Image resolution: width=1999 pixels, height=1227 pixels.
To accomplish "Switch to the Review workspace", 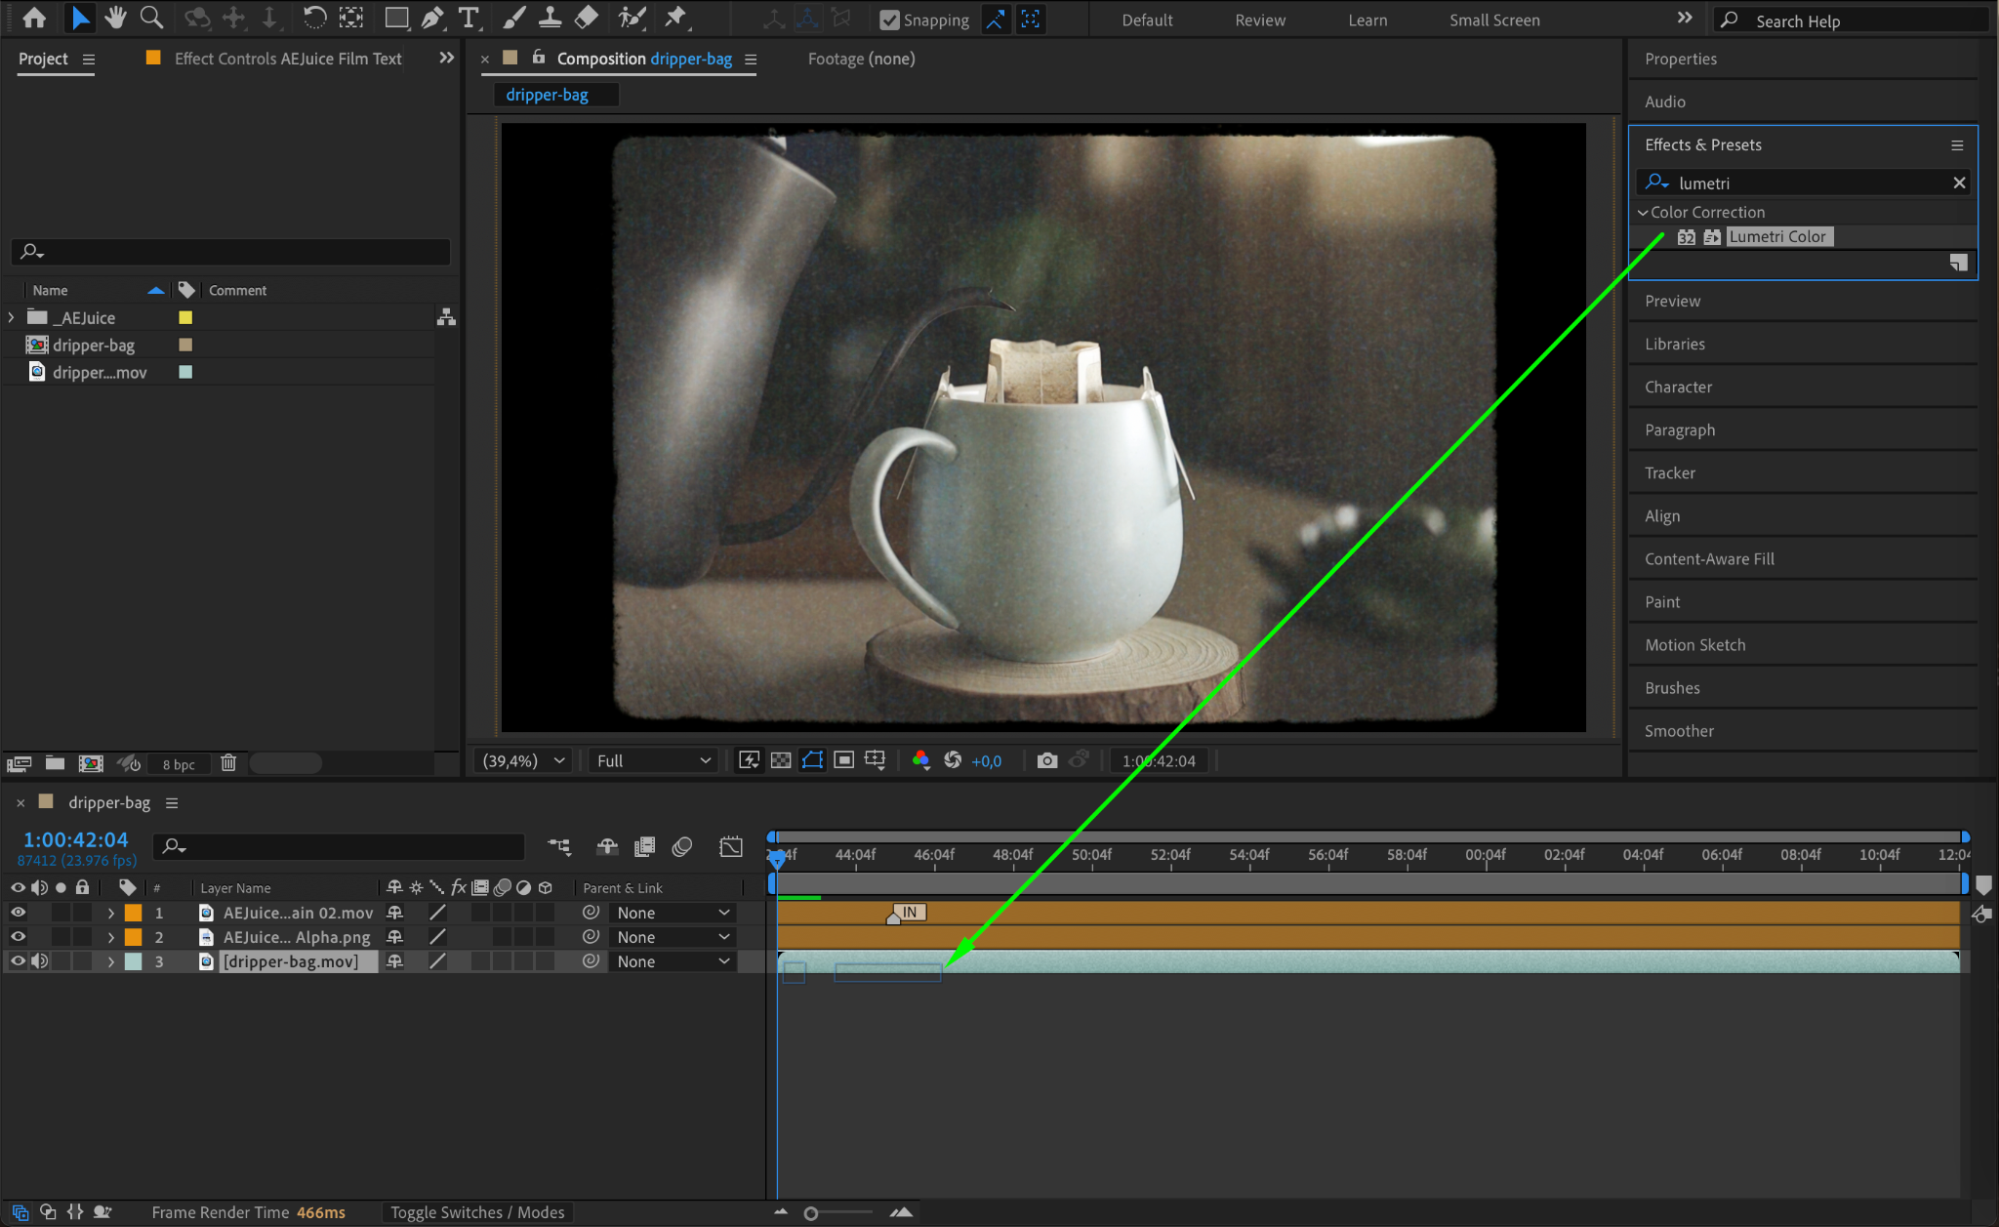I will point(1259,20).
